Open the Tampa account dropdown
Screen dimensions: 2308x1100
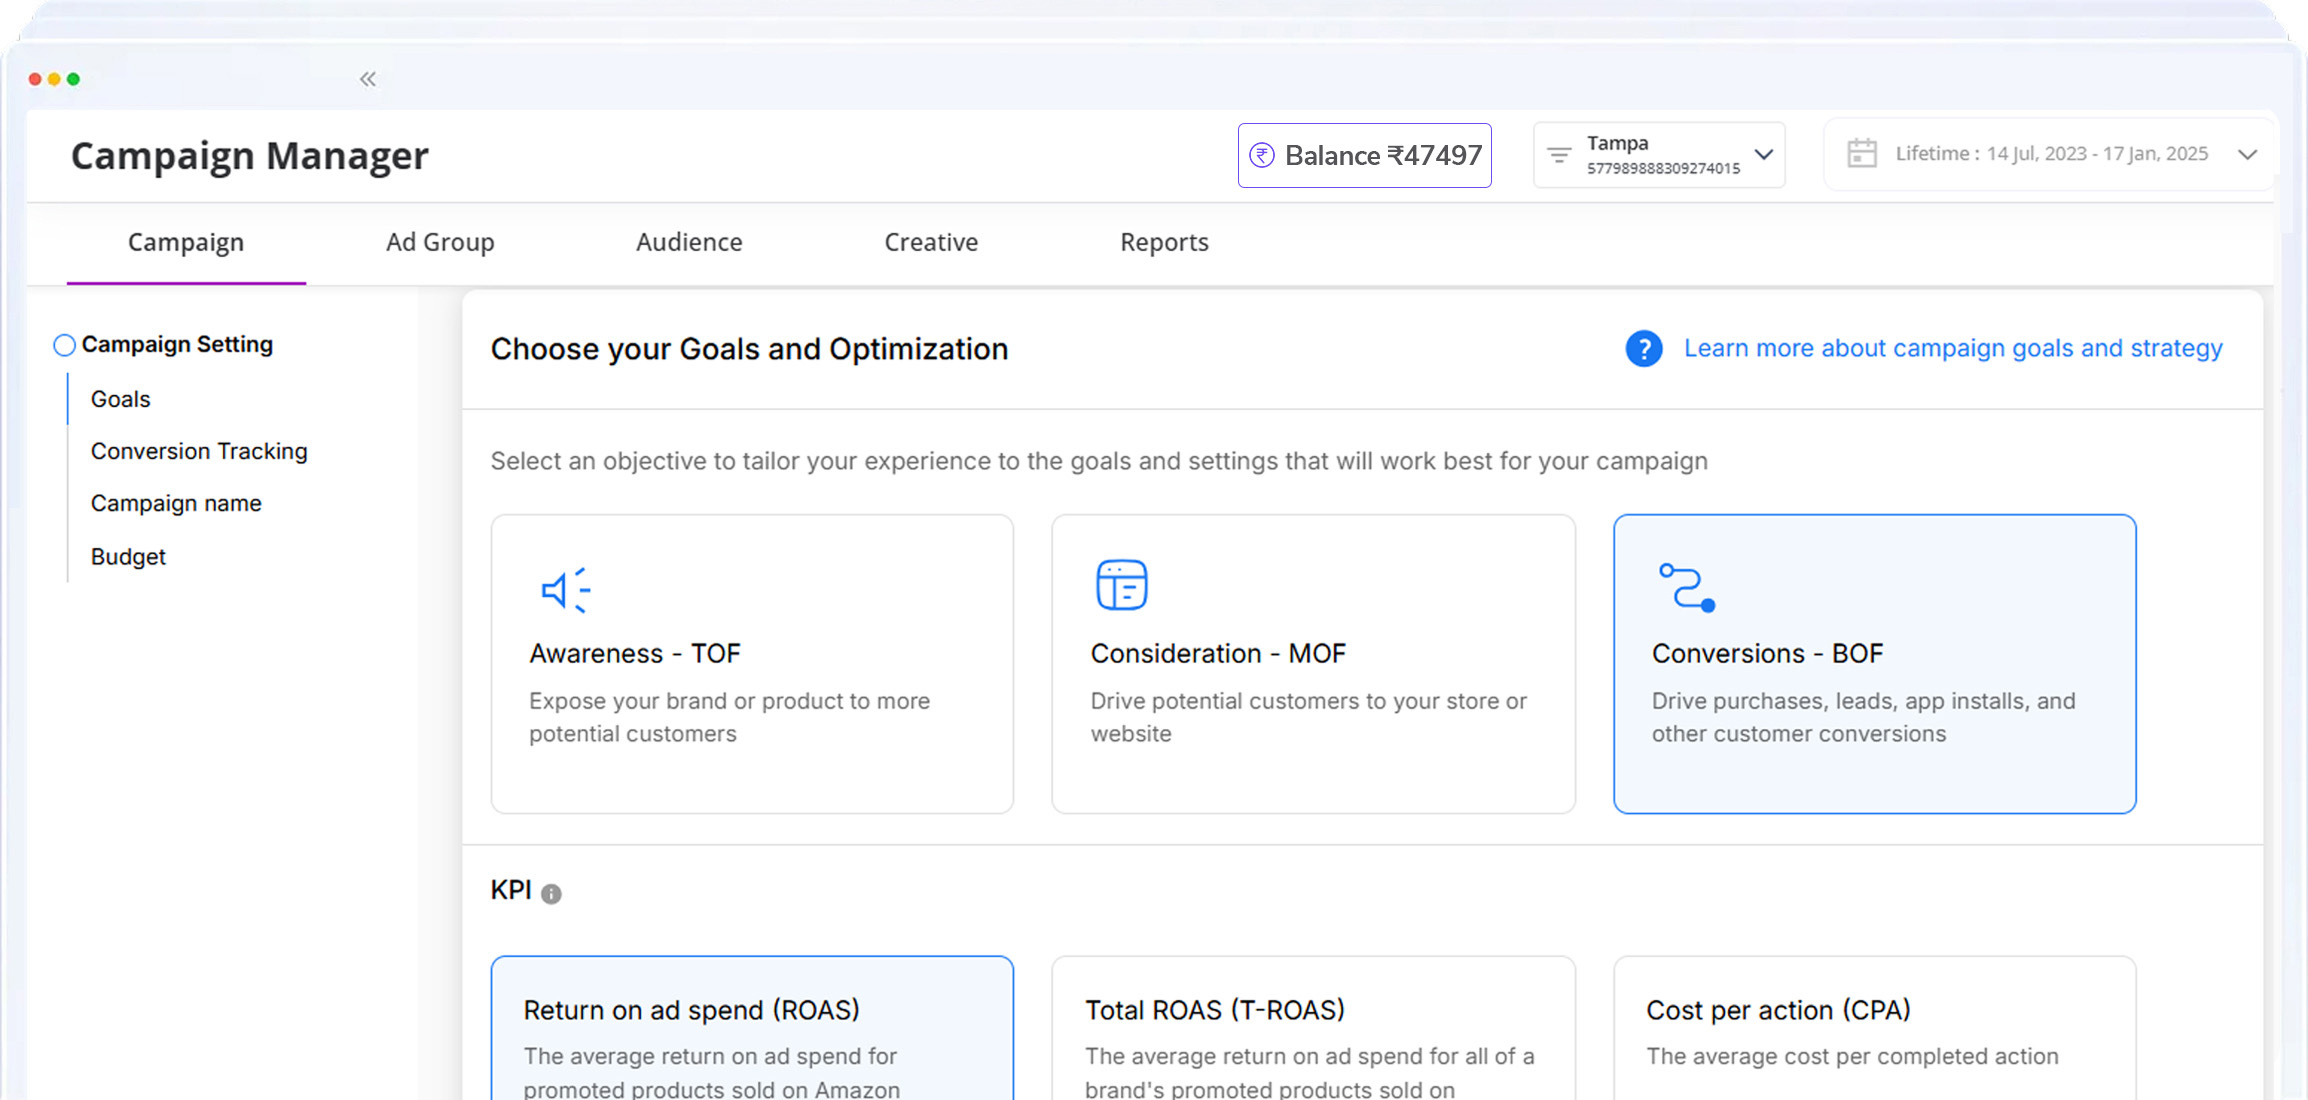tap(1763, 155)
